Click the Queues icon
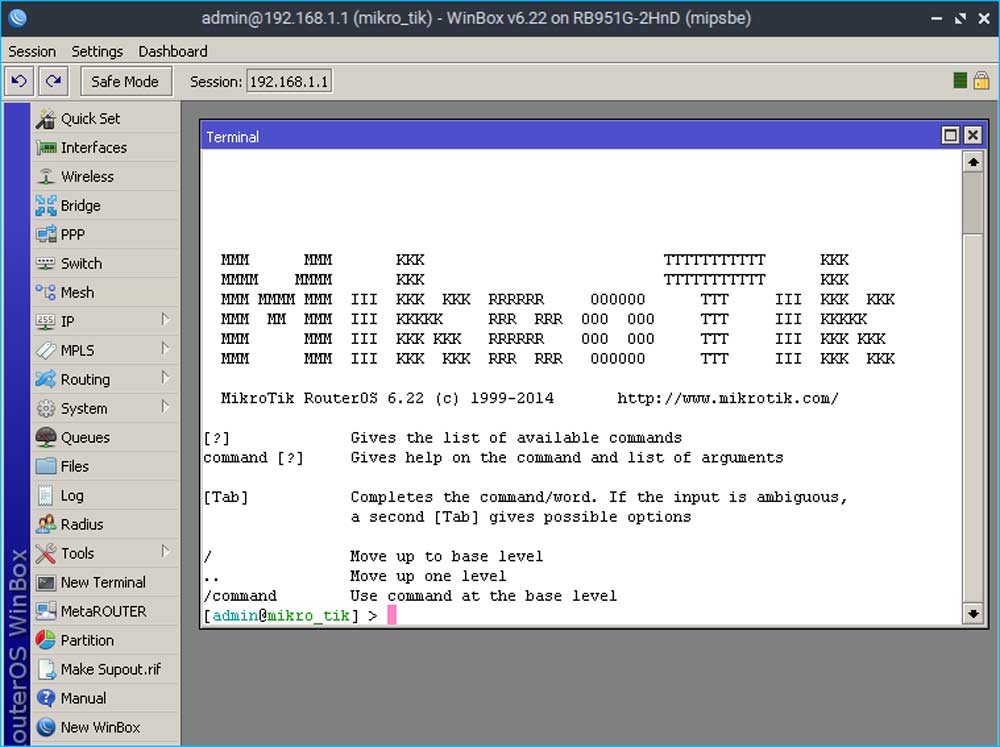Image resolution: width=1000 pixels, height=747 pixels. tap(46, 438)
